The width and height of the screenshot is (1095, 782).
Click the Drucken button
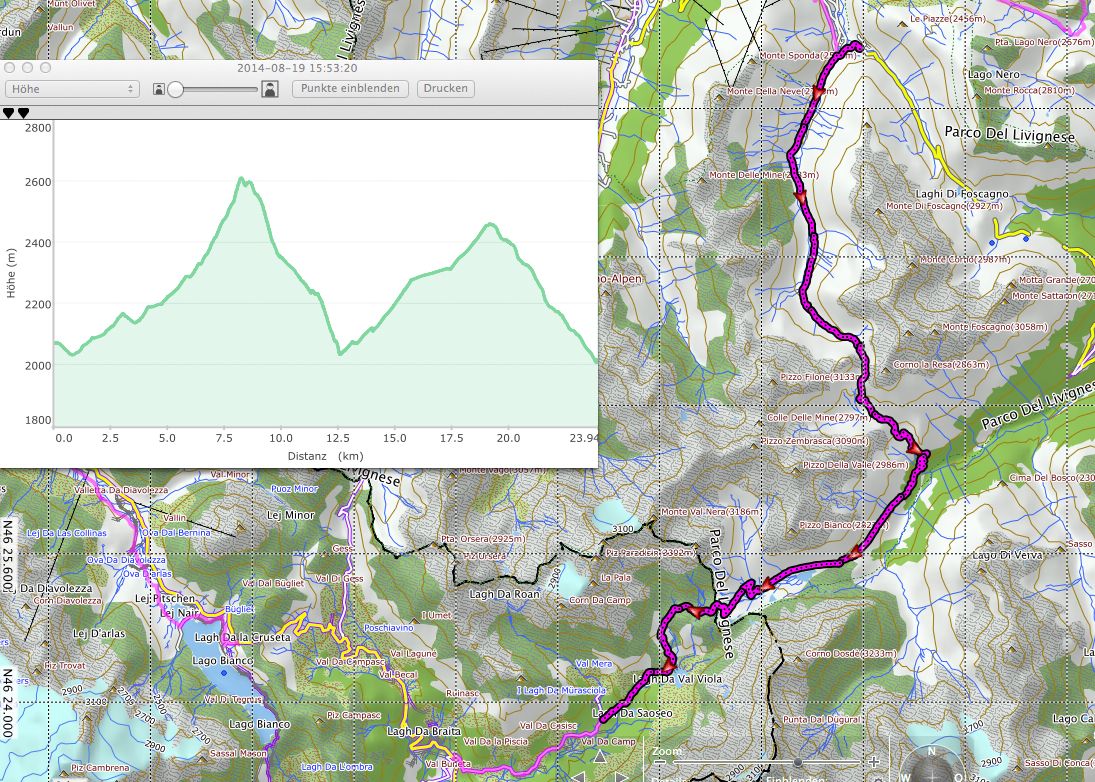(x=446, y=89)
